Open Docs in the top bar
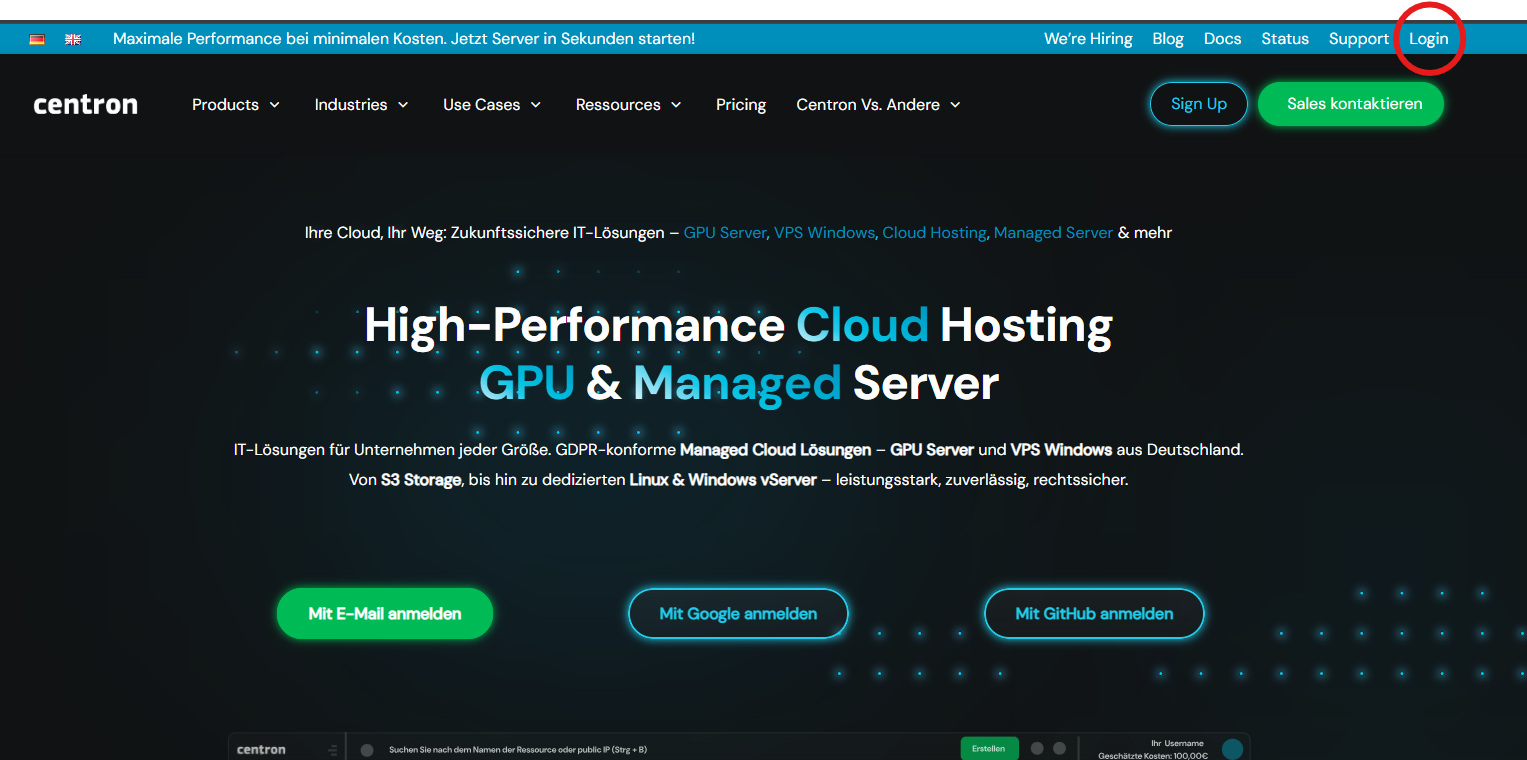Viewport: 1527px width, 760px height. (x=1222, y=39)
